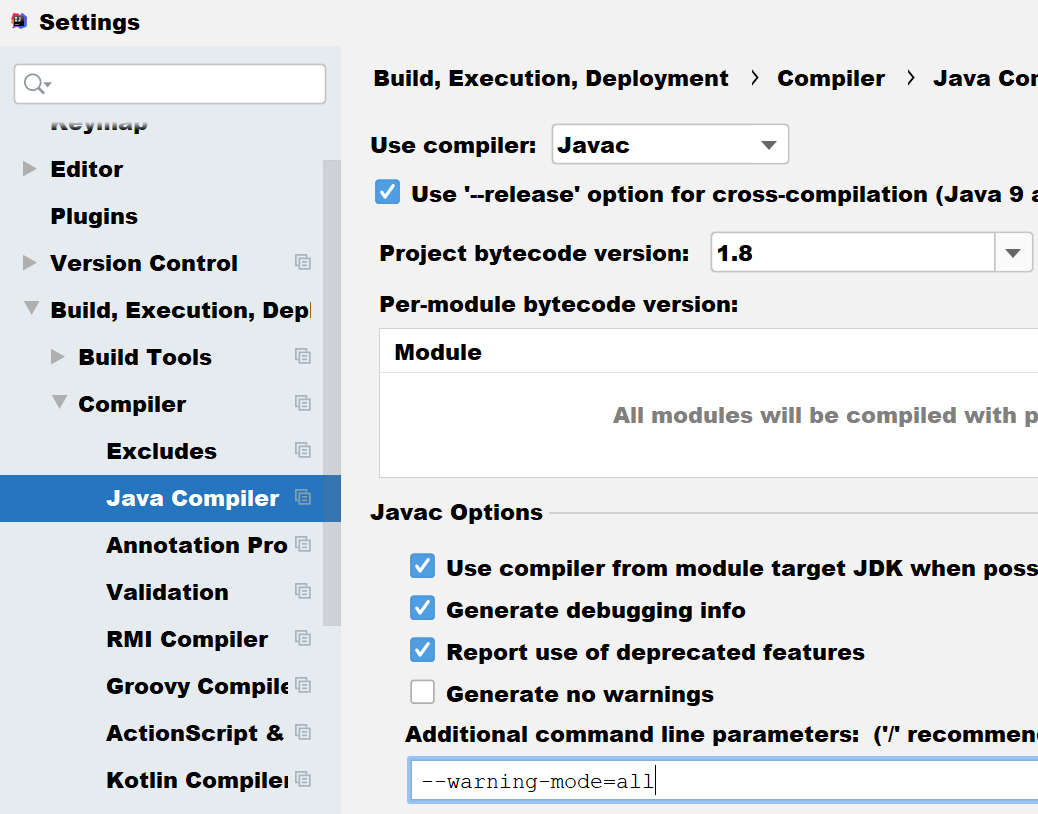Click the Module column header

[x=438, y=352]
